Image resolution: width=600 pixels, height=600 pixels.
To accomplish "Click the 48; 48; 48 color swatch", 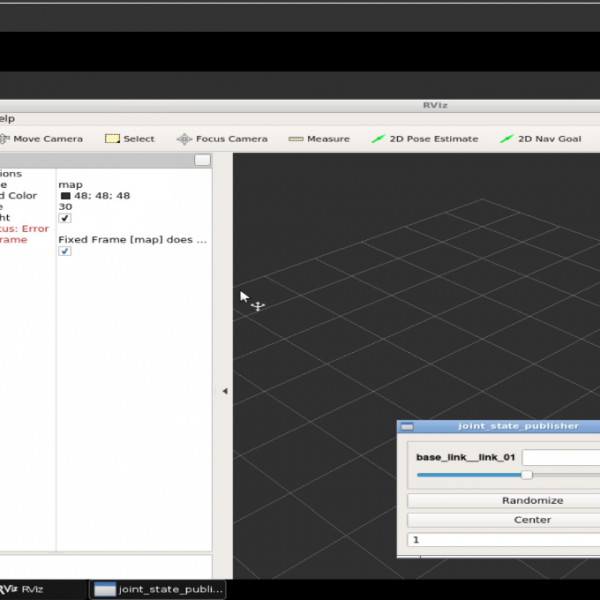I will pyautogui.click(x=66, y=196).
